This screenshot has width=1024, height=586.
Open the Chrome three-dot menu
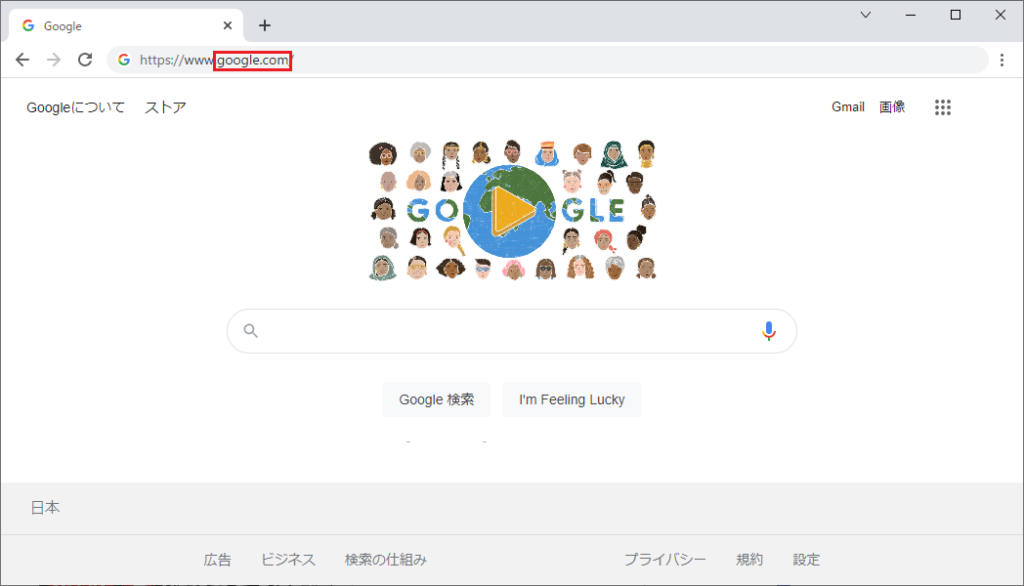[x=1002, y=60]
